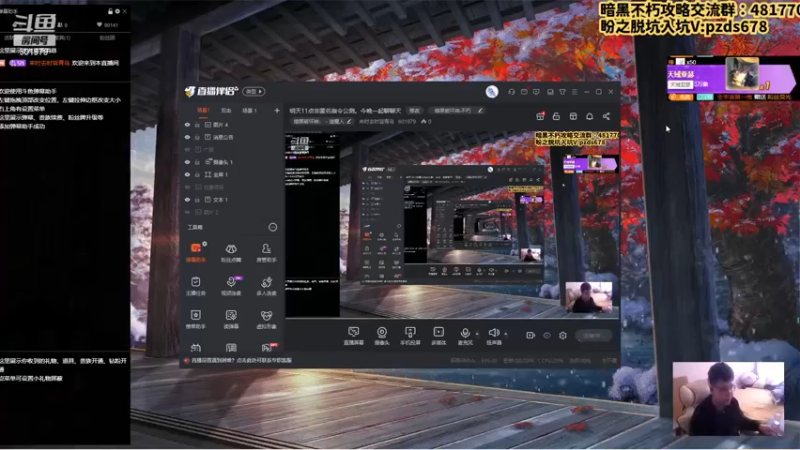The image size is (800, 450).
Task: Click the padlock icon above the preview
Action: tap(556, 116)
